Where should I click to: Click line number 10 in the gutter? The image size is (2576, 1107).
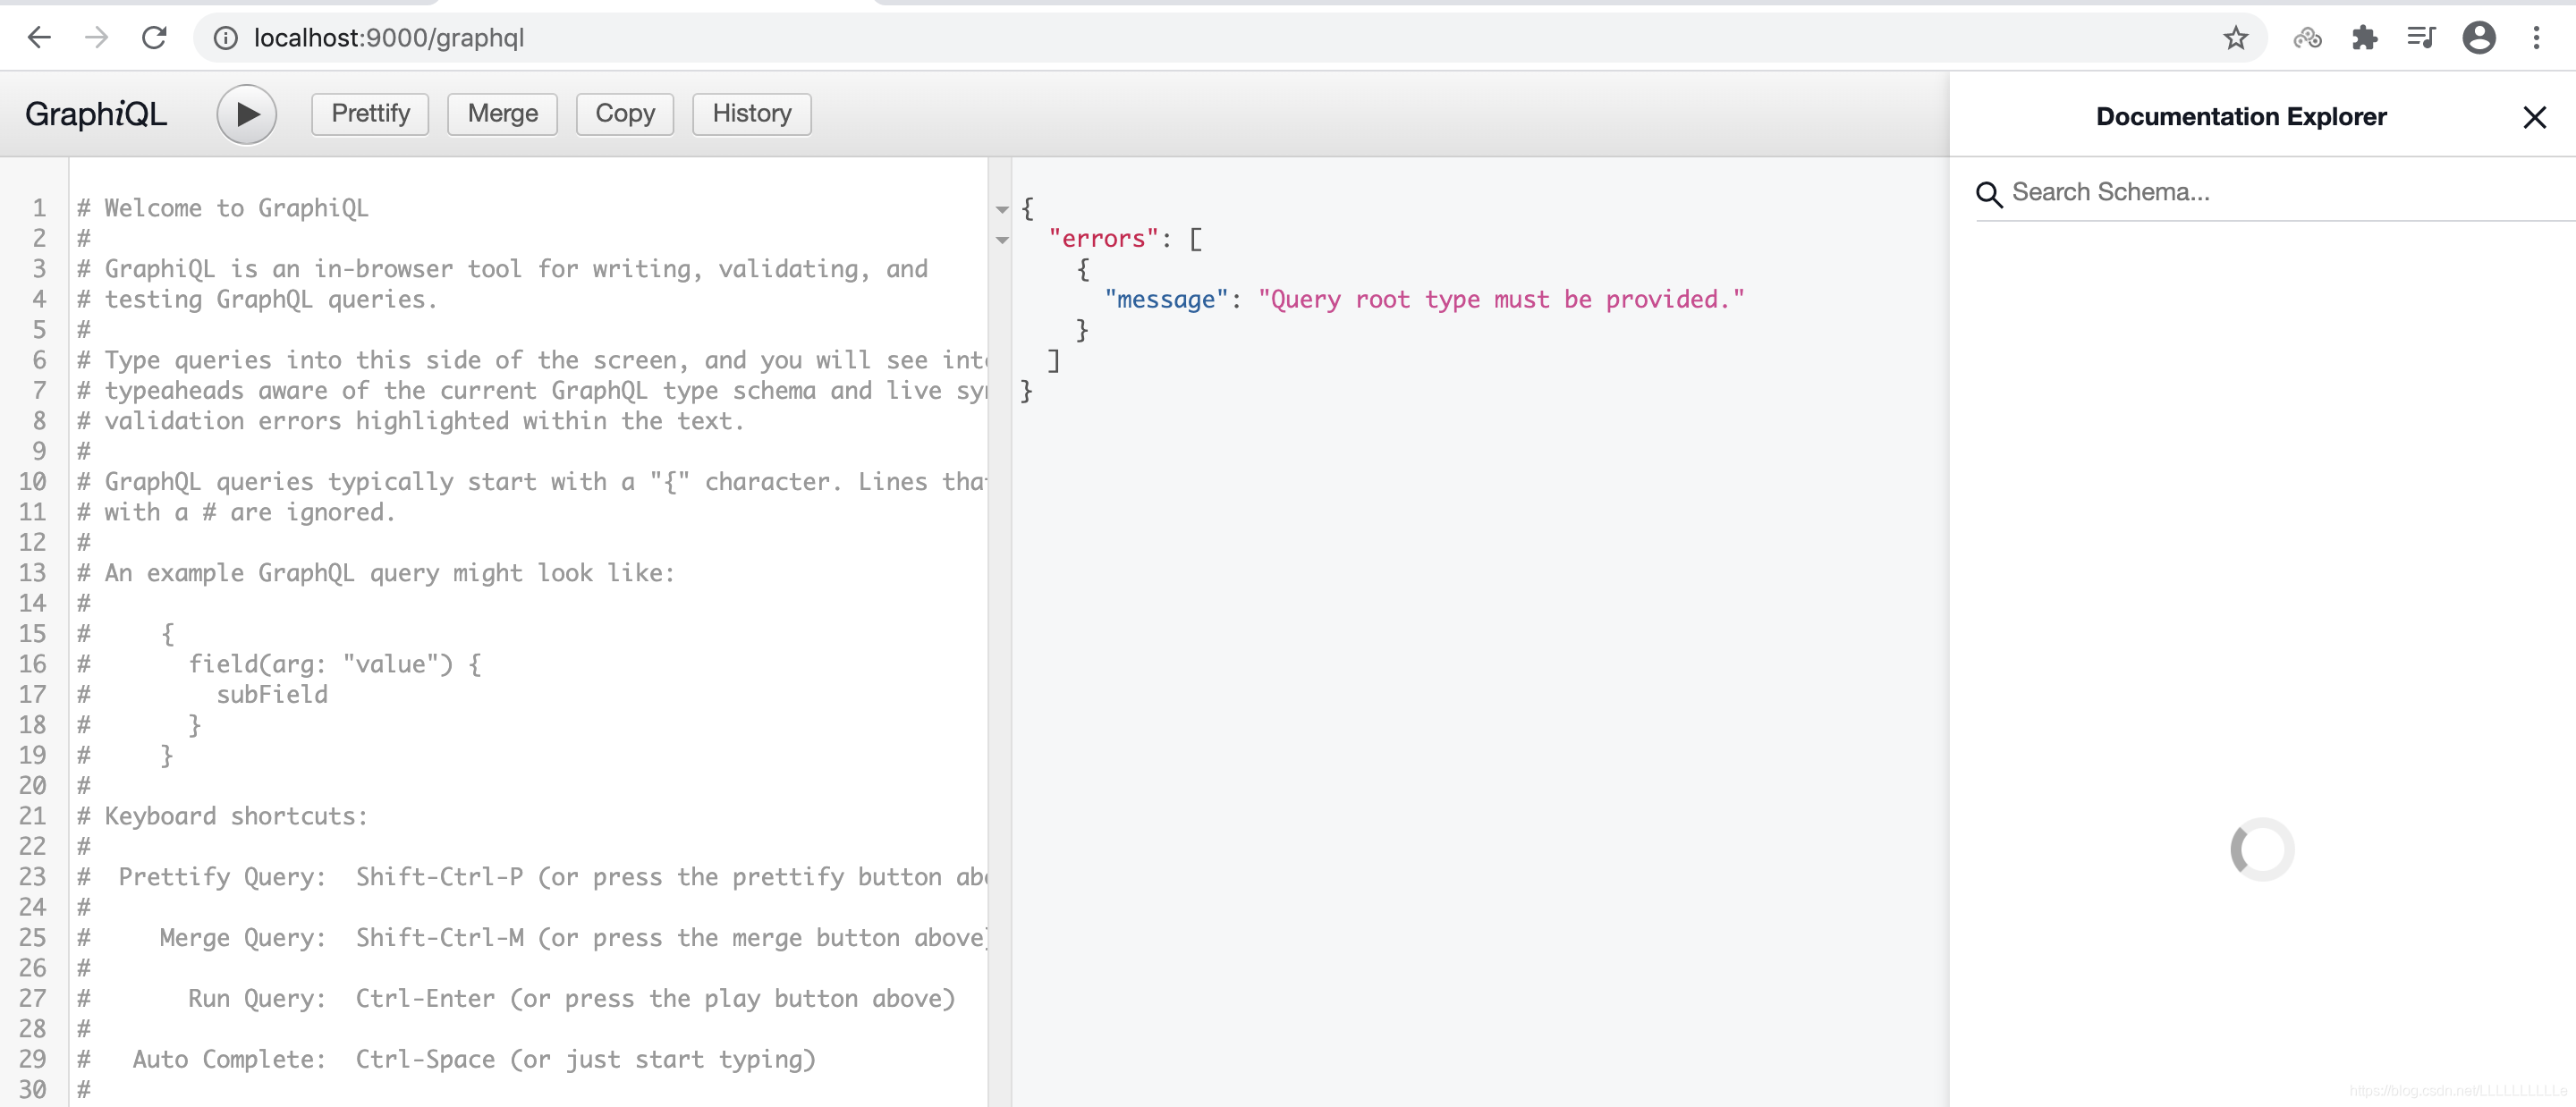pos(32,482)
